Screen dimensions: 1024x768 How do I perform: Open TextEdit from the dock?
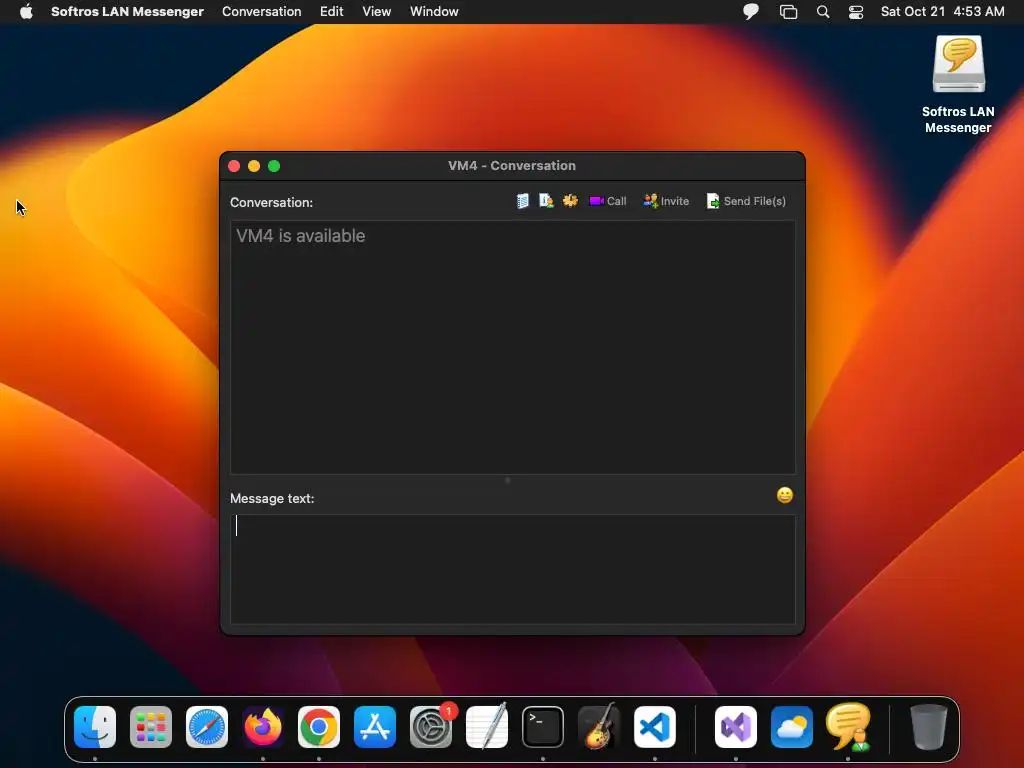(x=487, y=727)
